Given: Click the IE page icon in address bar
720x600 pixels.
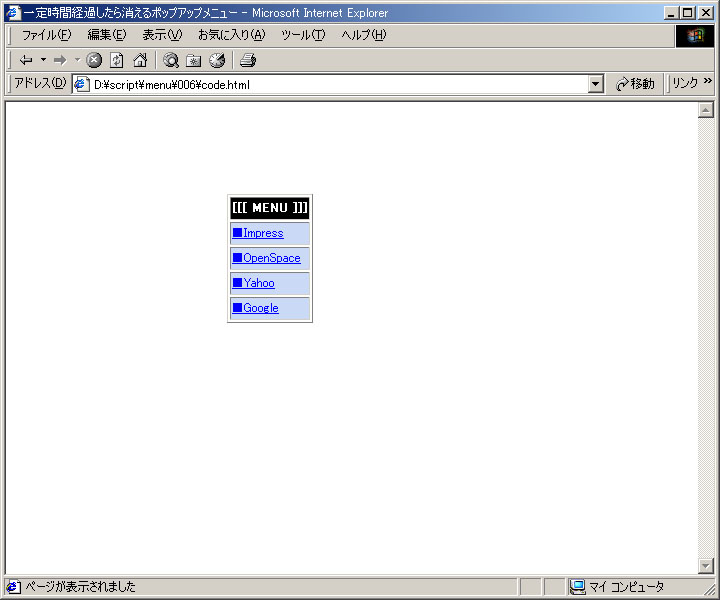Looking at the screenshot, I should 81,84.
